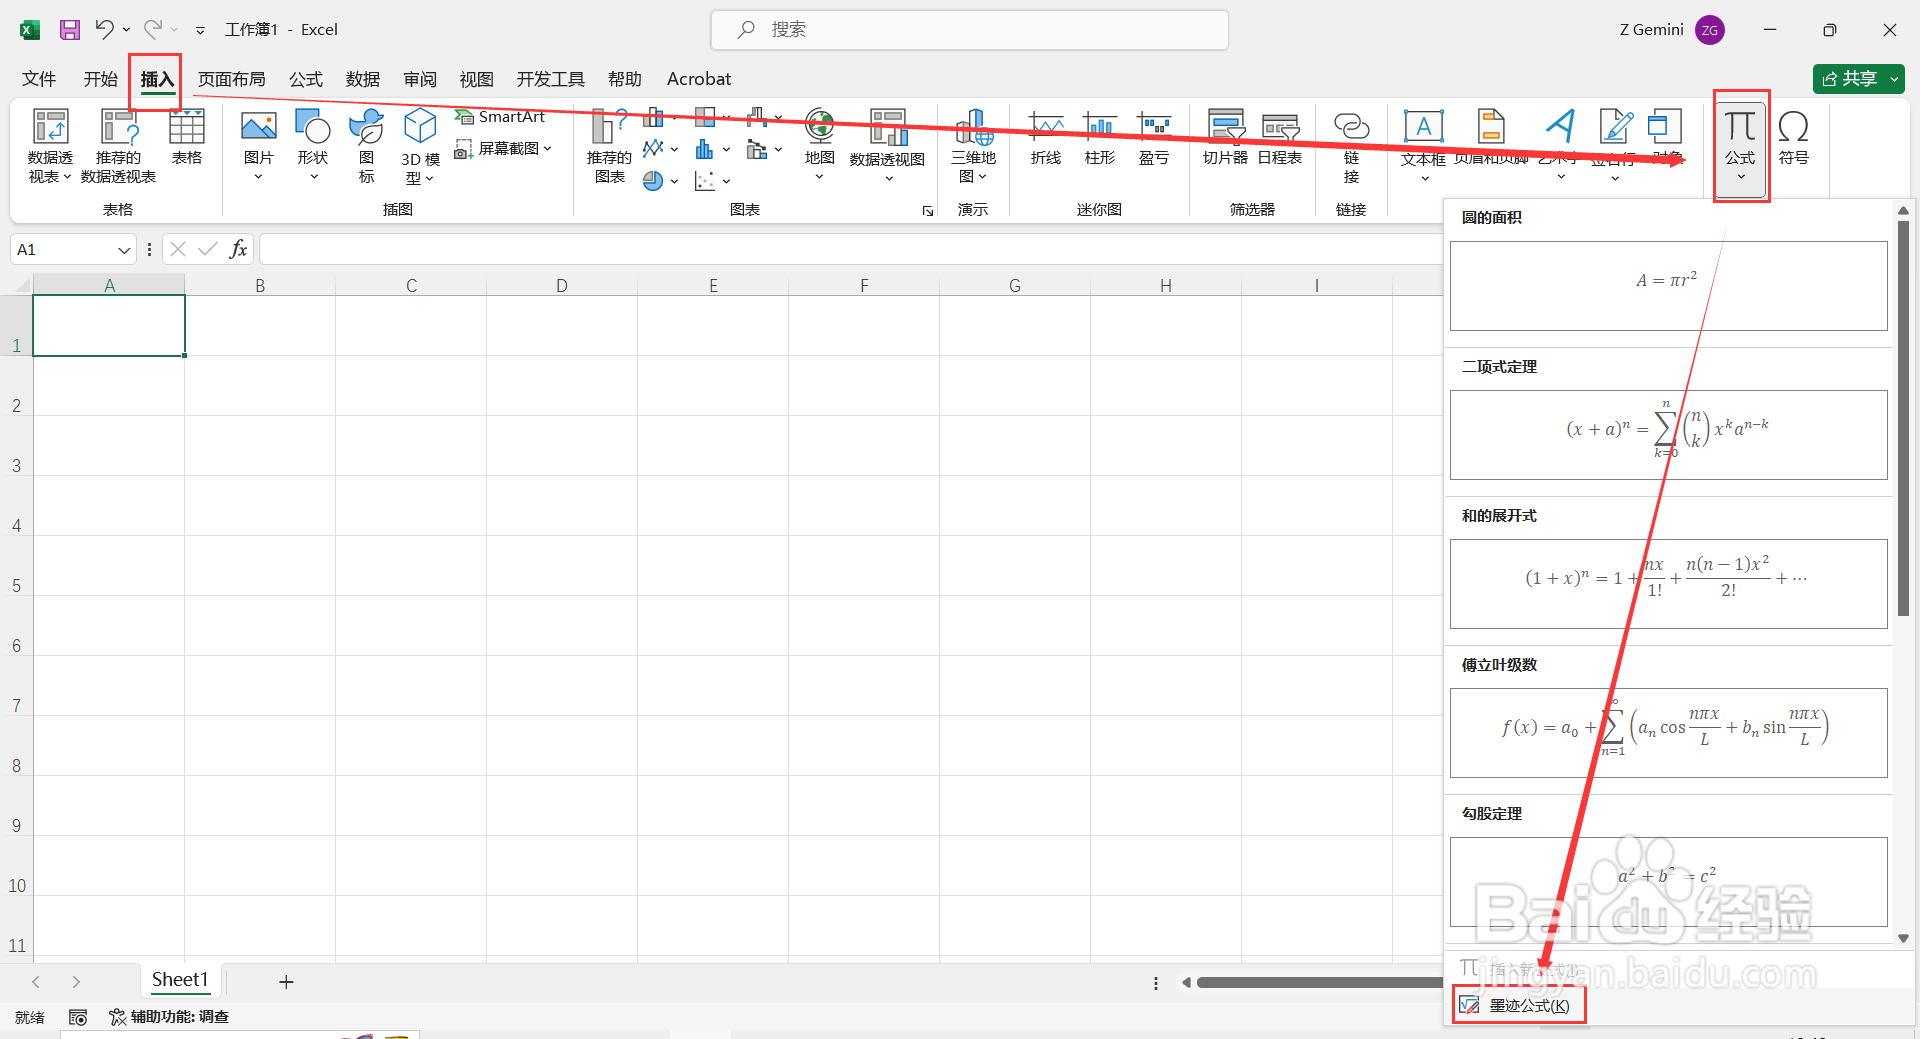Expand the line chart type dropdown
1920x1039 pixels.
(x=674, y=149)
